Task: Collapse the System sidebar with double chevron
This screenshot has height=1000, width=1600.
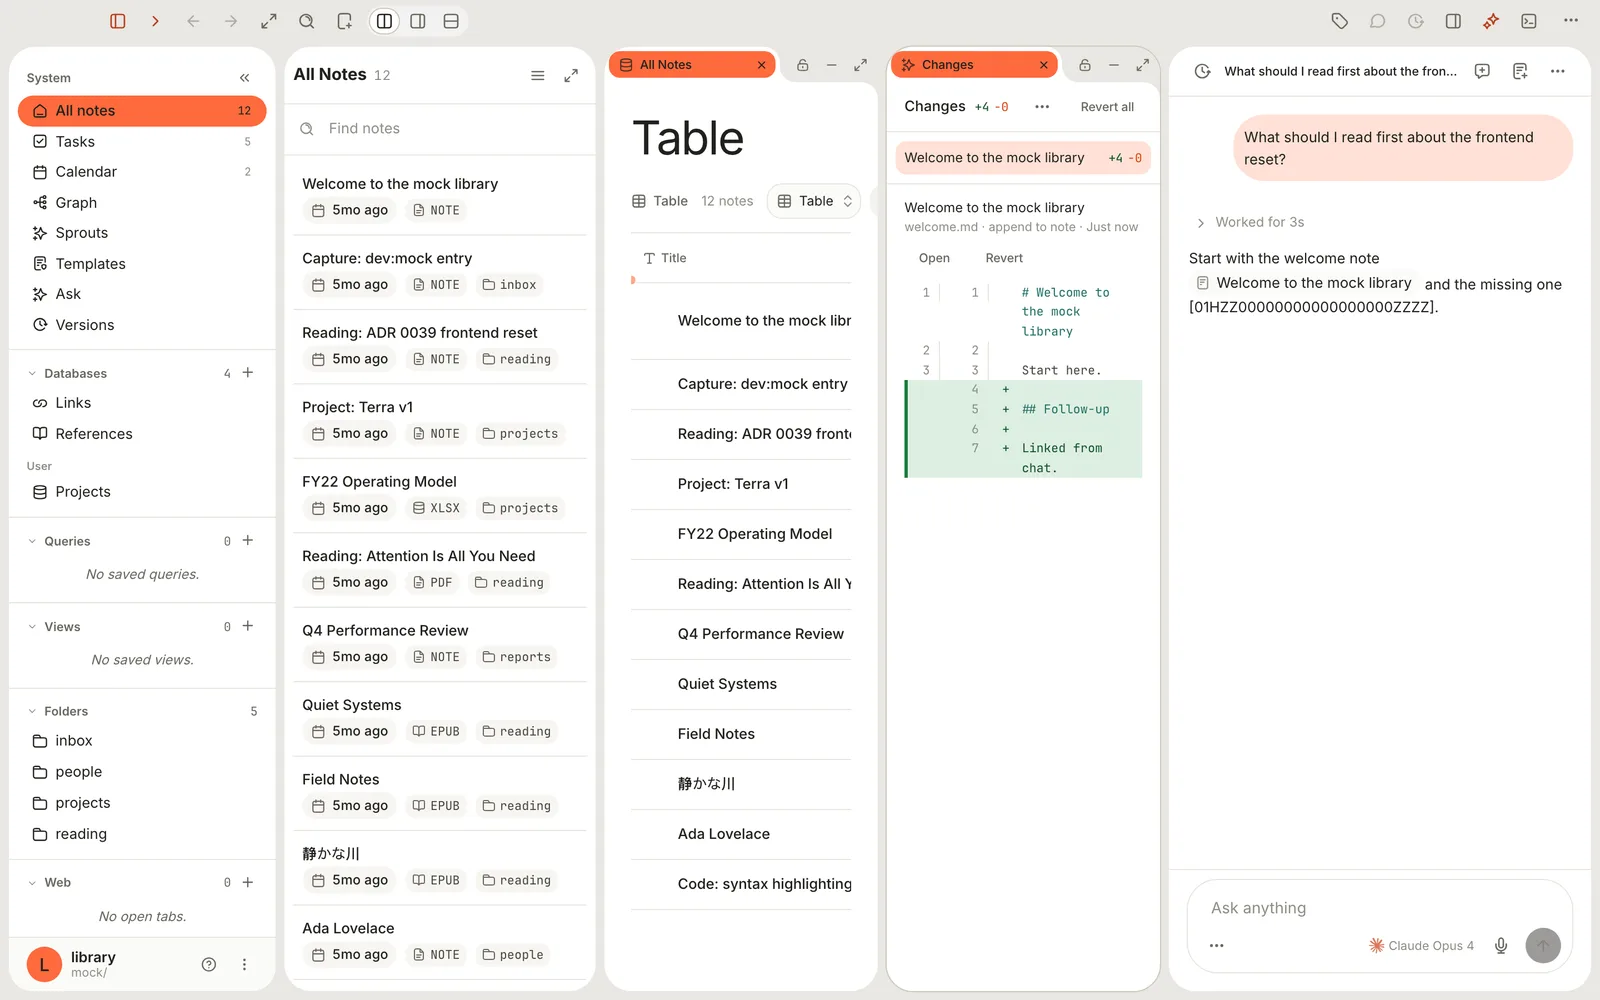Action: 245,78
